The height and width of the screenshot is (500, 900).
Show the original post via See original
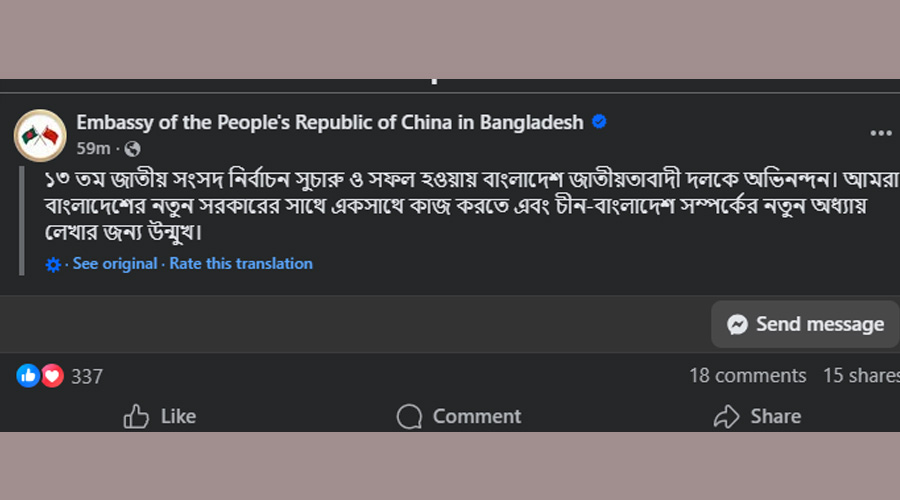click(115, 264)
